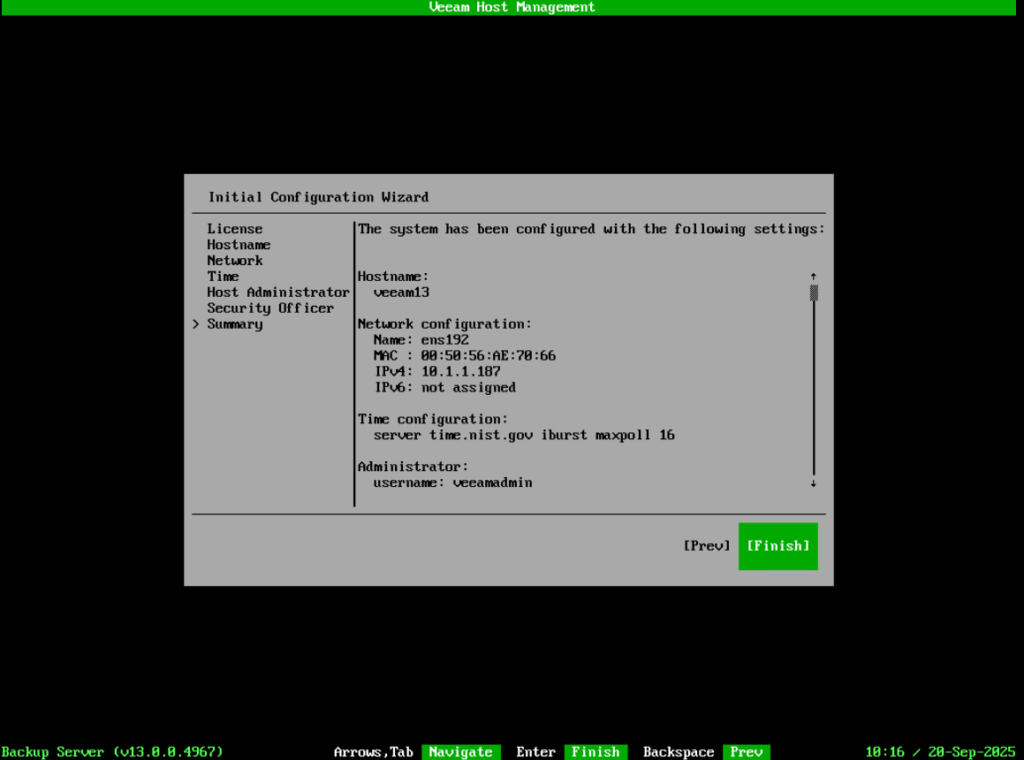The height and width of the screenshot is (760, 1024).
Task: Jump to the Time wizard step
Action: point(223,277)
